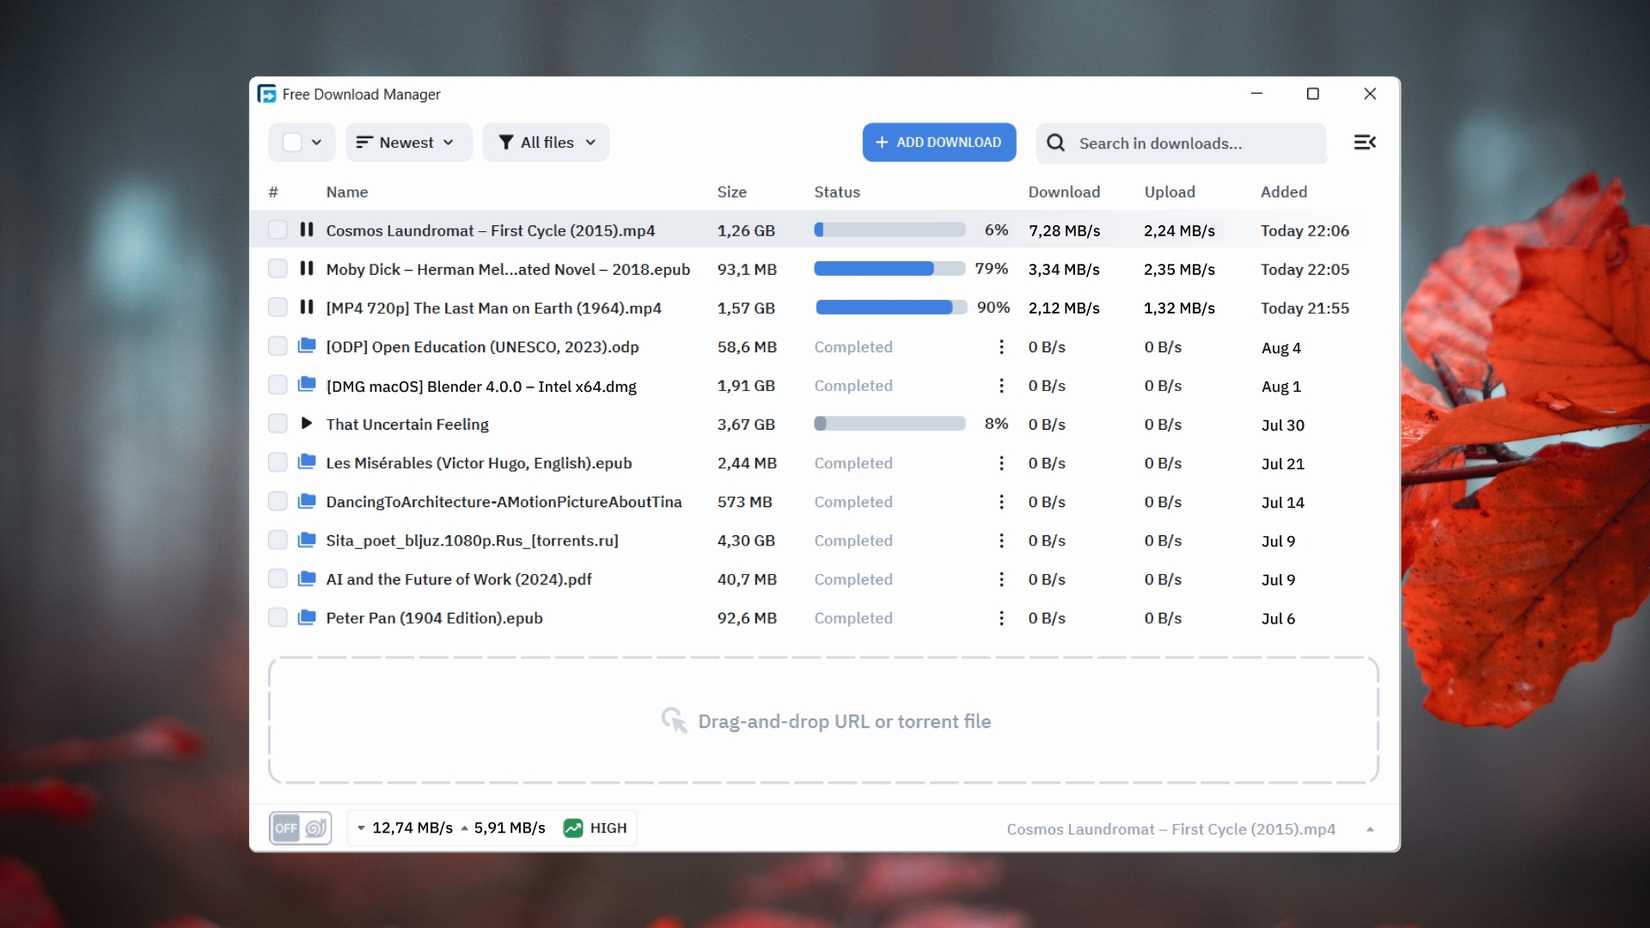Switch the OFF speed-limit toggle on
Viewport: 1650px width, 928px height.
tap(286, 828)
